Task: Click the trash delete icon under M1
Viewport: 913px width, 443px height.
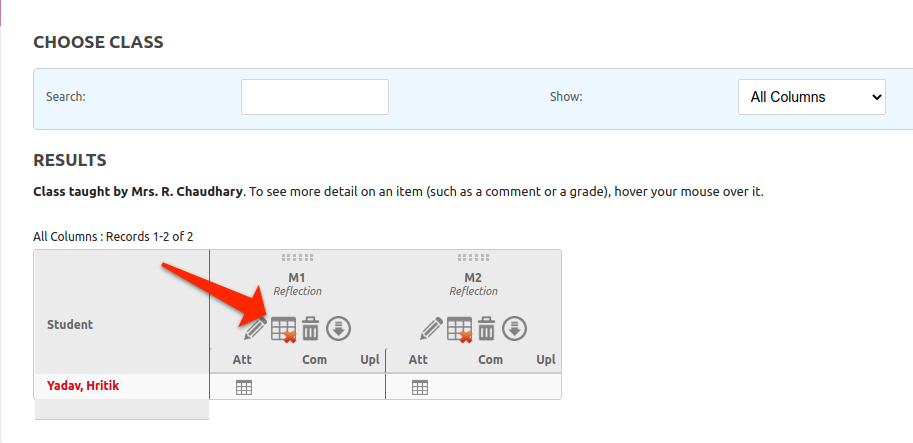Action: (x=310, y=329)
